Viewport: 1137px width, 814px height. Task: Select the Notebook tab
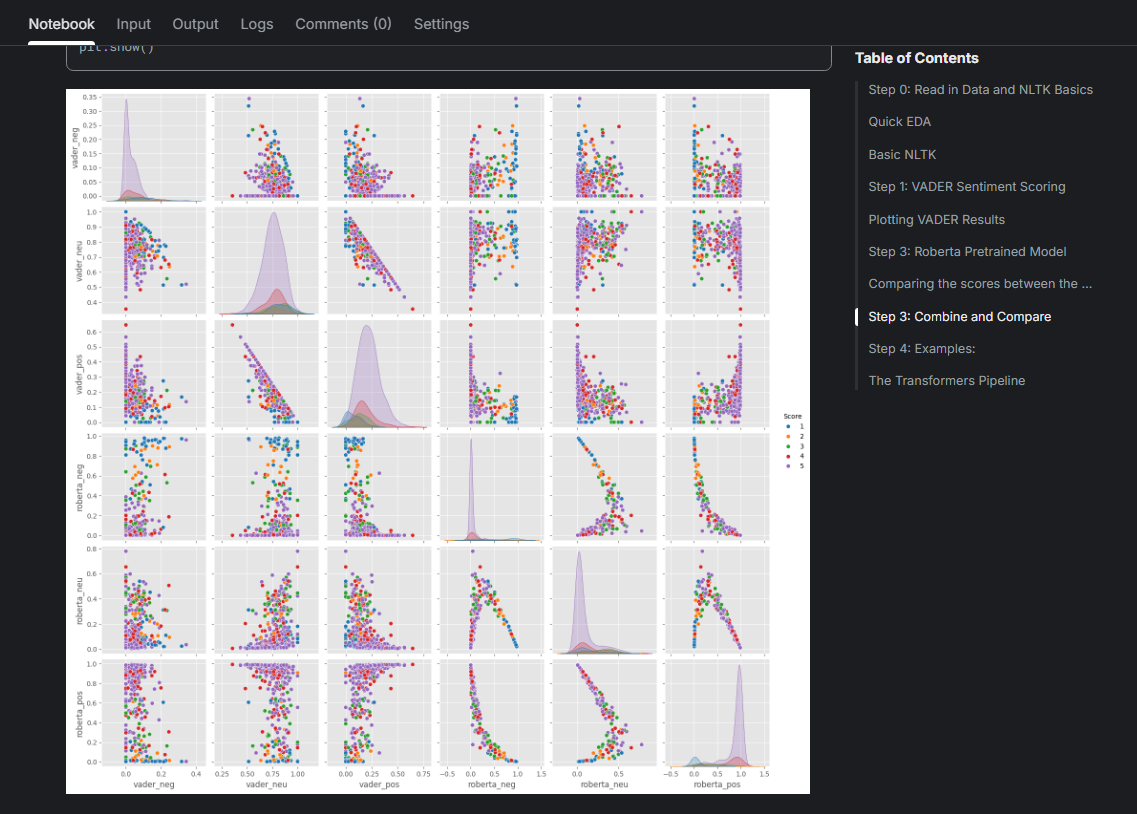point(62,24)
